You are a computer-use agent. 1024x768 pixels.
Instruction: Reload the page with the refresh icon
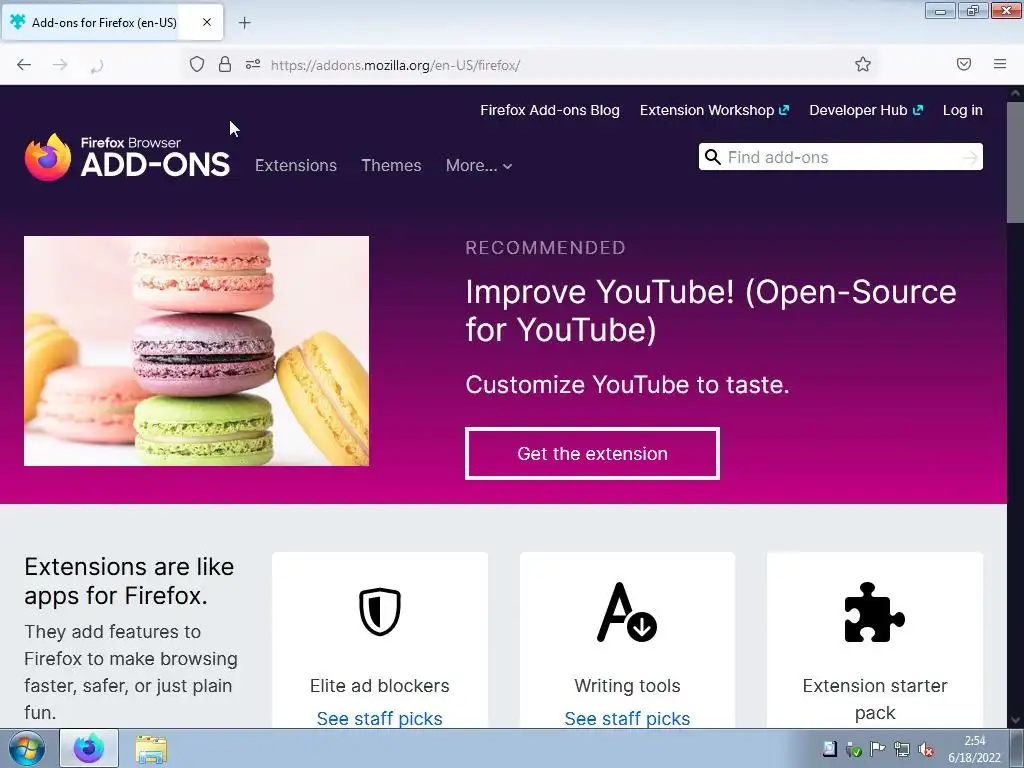click(x=97, y=65)
